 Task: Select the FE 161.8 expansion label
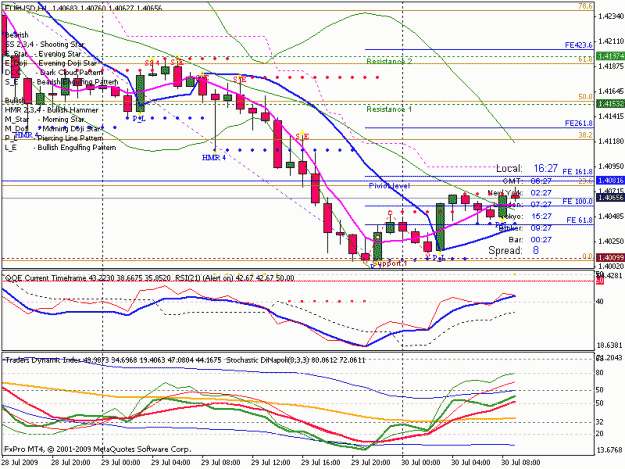click(577, 172)
